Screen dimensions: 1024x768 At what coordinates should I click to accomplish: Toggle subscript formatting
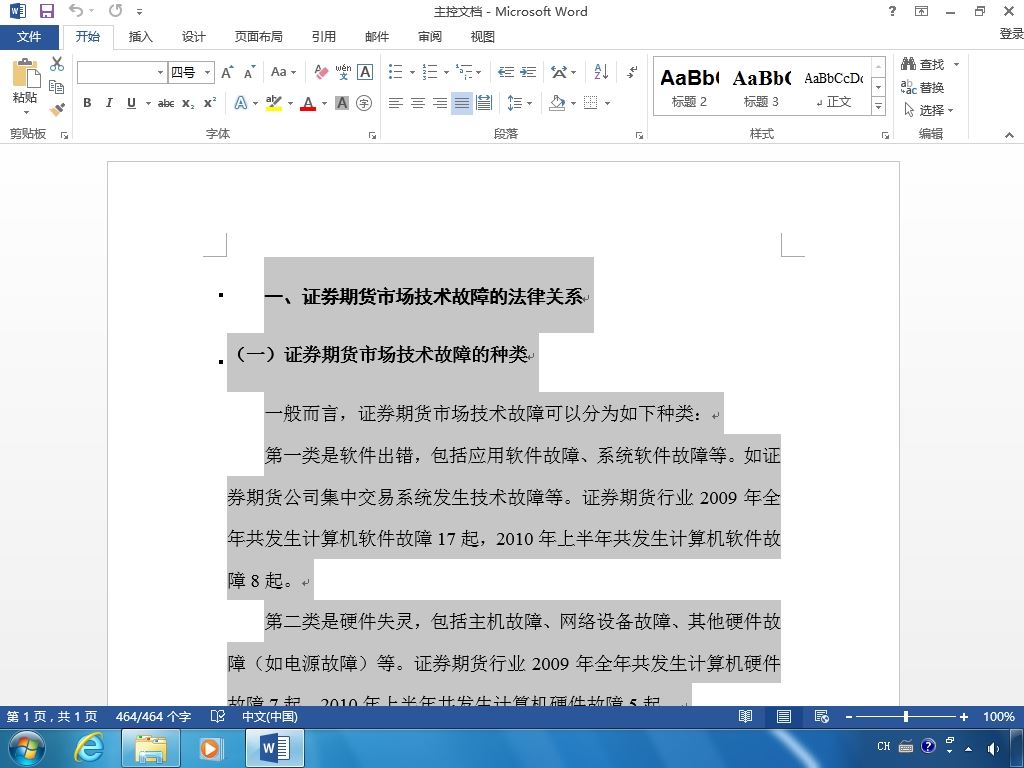click(188, 103)
